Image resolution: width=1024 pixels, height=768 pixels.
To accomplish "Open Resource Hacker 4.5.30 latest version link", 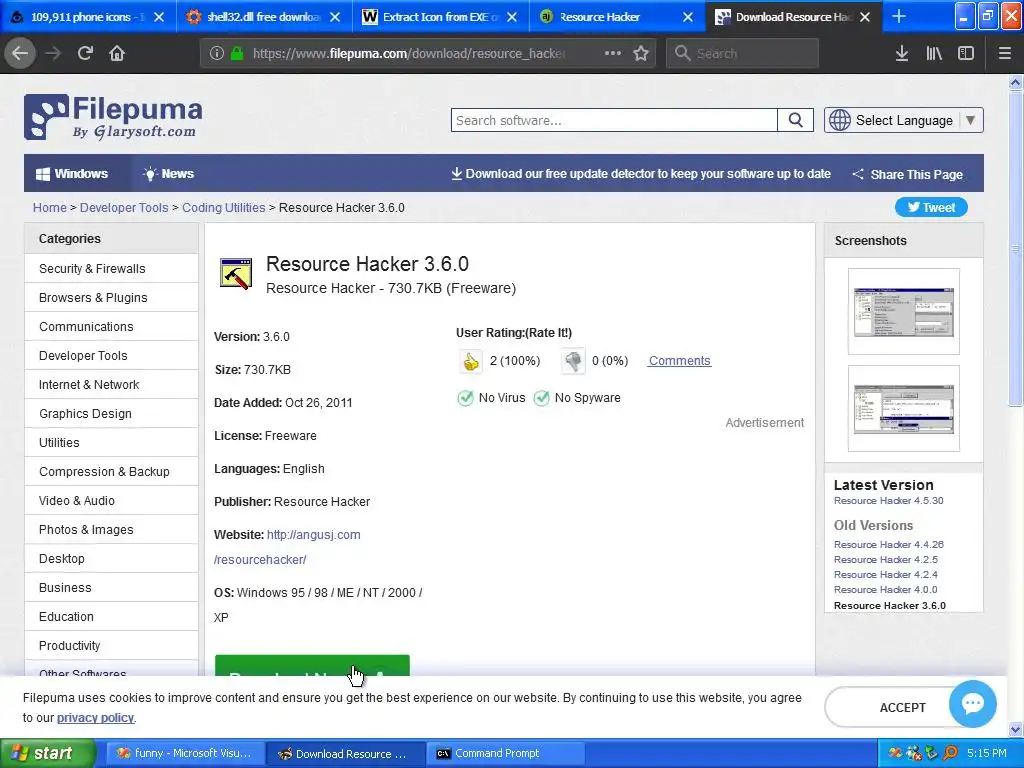I will pyautogui.click(x=888, y=501).
